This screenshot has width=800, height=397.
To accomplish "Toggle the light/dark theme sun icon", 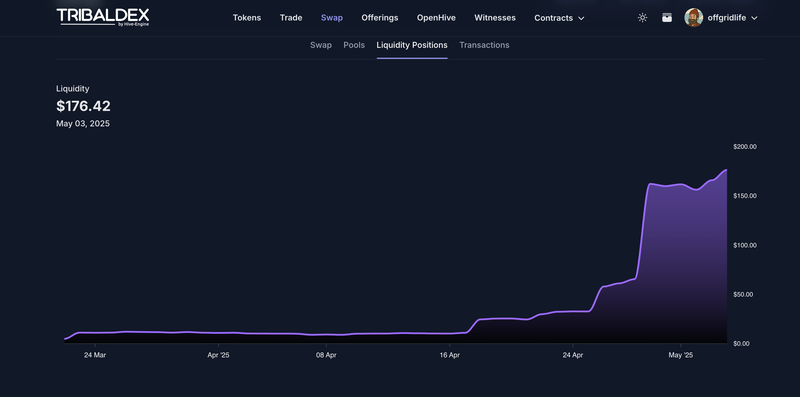I will click(x=642, y=18).
